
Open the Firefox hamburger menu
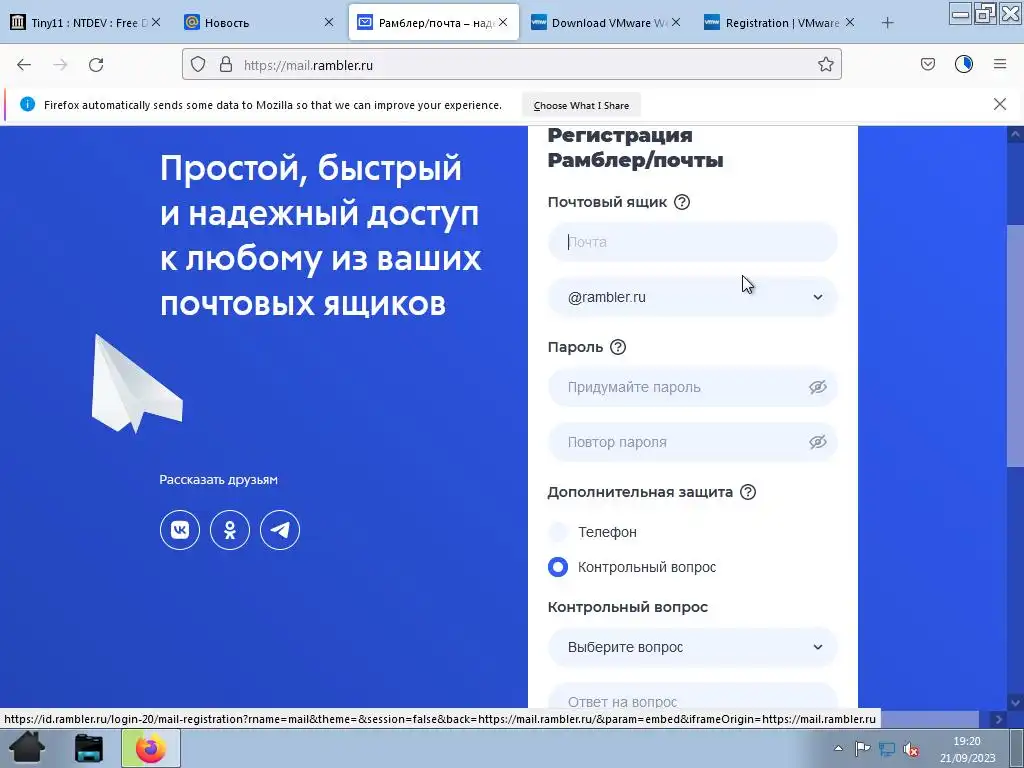[x=1000, y=64]
